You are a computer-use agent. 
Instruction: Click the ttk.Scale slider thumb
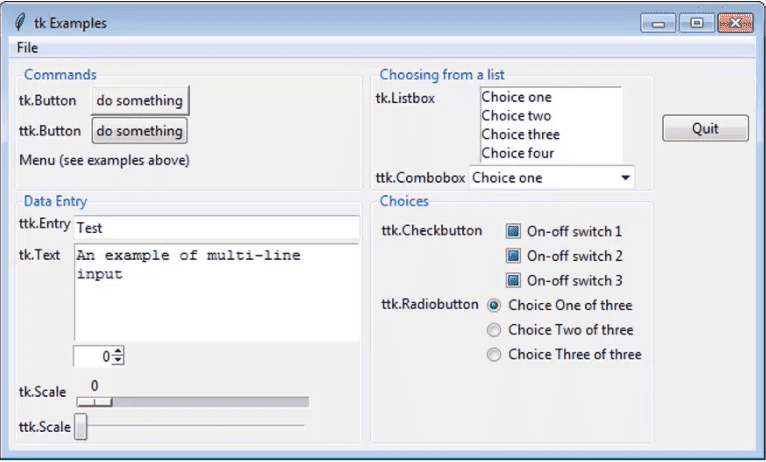(81, 427)
